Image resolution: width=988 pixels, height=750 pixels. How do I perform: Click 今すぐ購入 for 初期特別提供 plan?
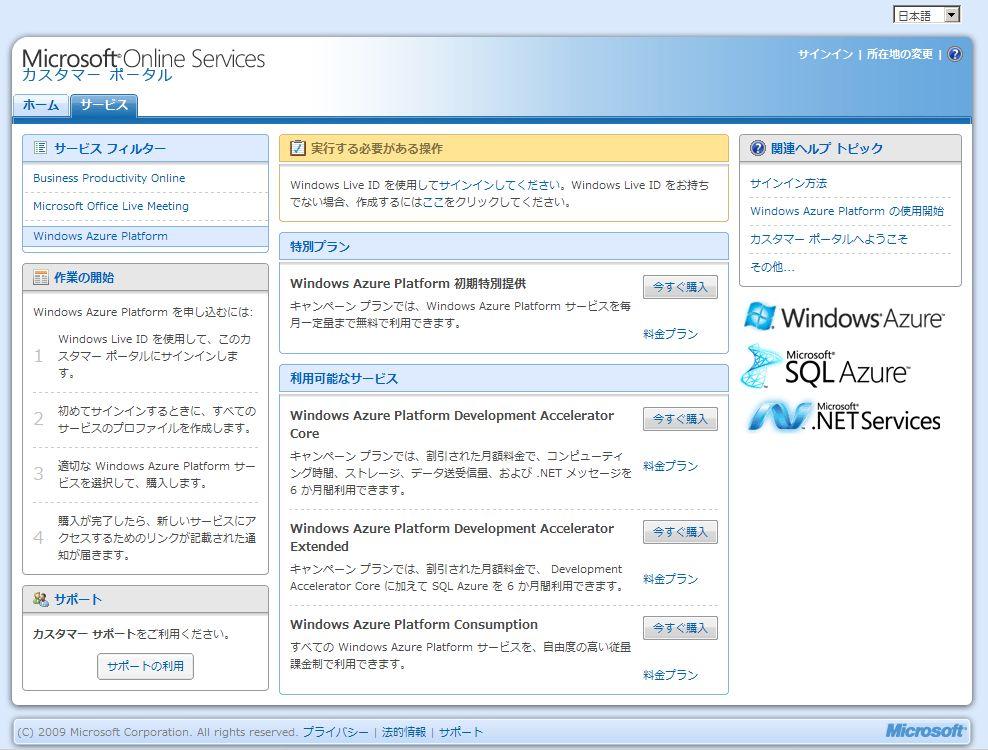[681, 287]
